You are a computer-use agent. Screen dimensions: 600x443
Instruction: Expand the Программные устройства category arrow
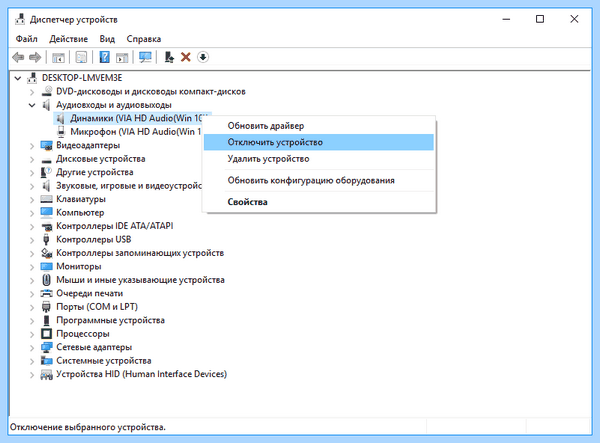pos(32,321)
